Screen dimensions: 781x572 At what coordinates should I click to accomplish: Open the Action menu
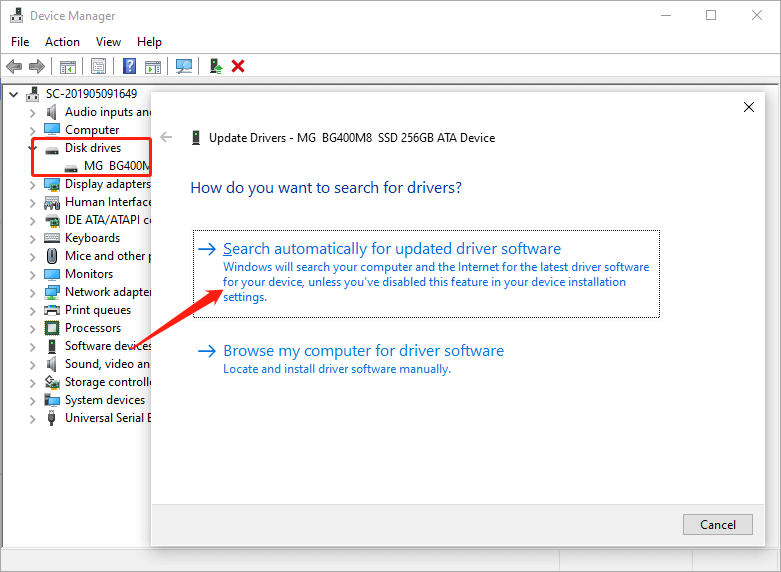tap(62, 42)
